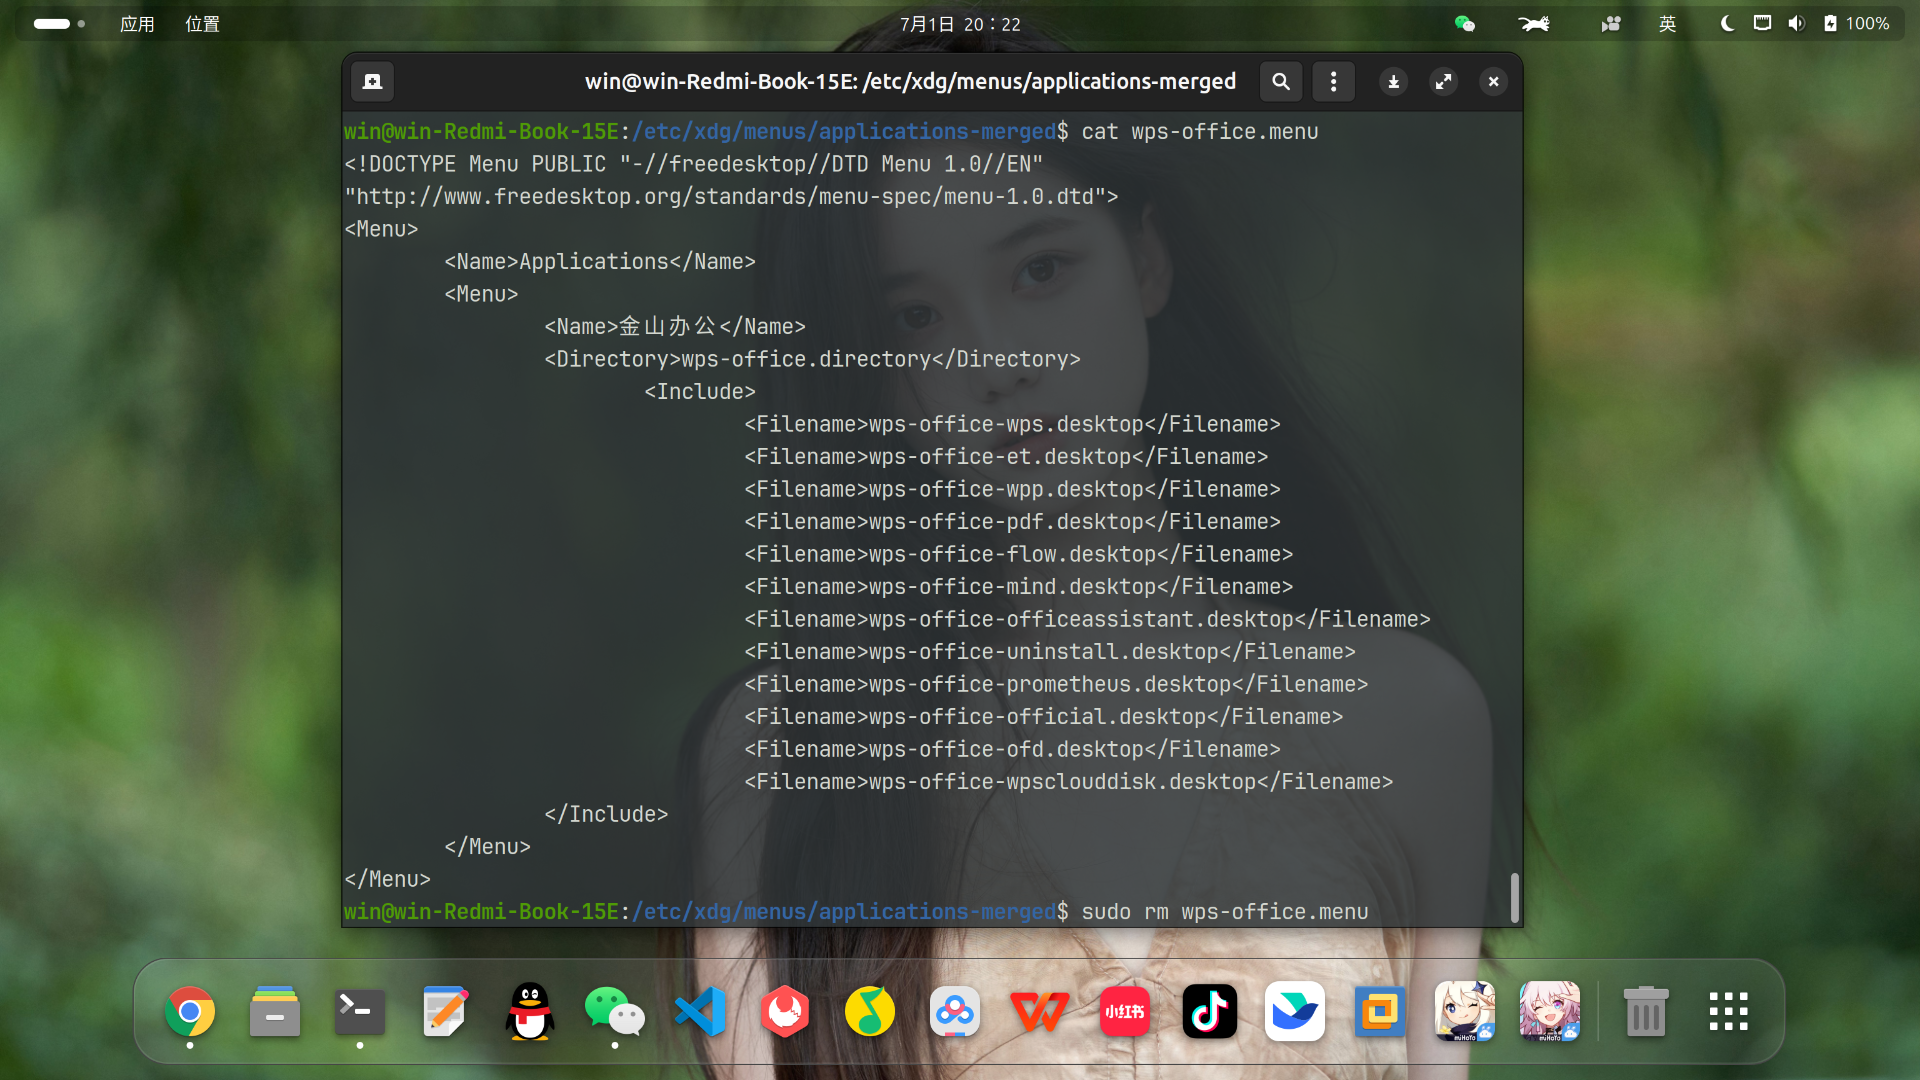Open the terminal hamburger menu

click(x=1333, y=82)
